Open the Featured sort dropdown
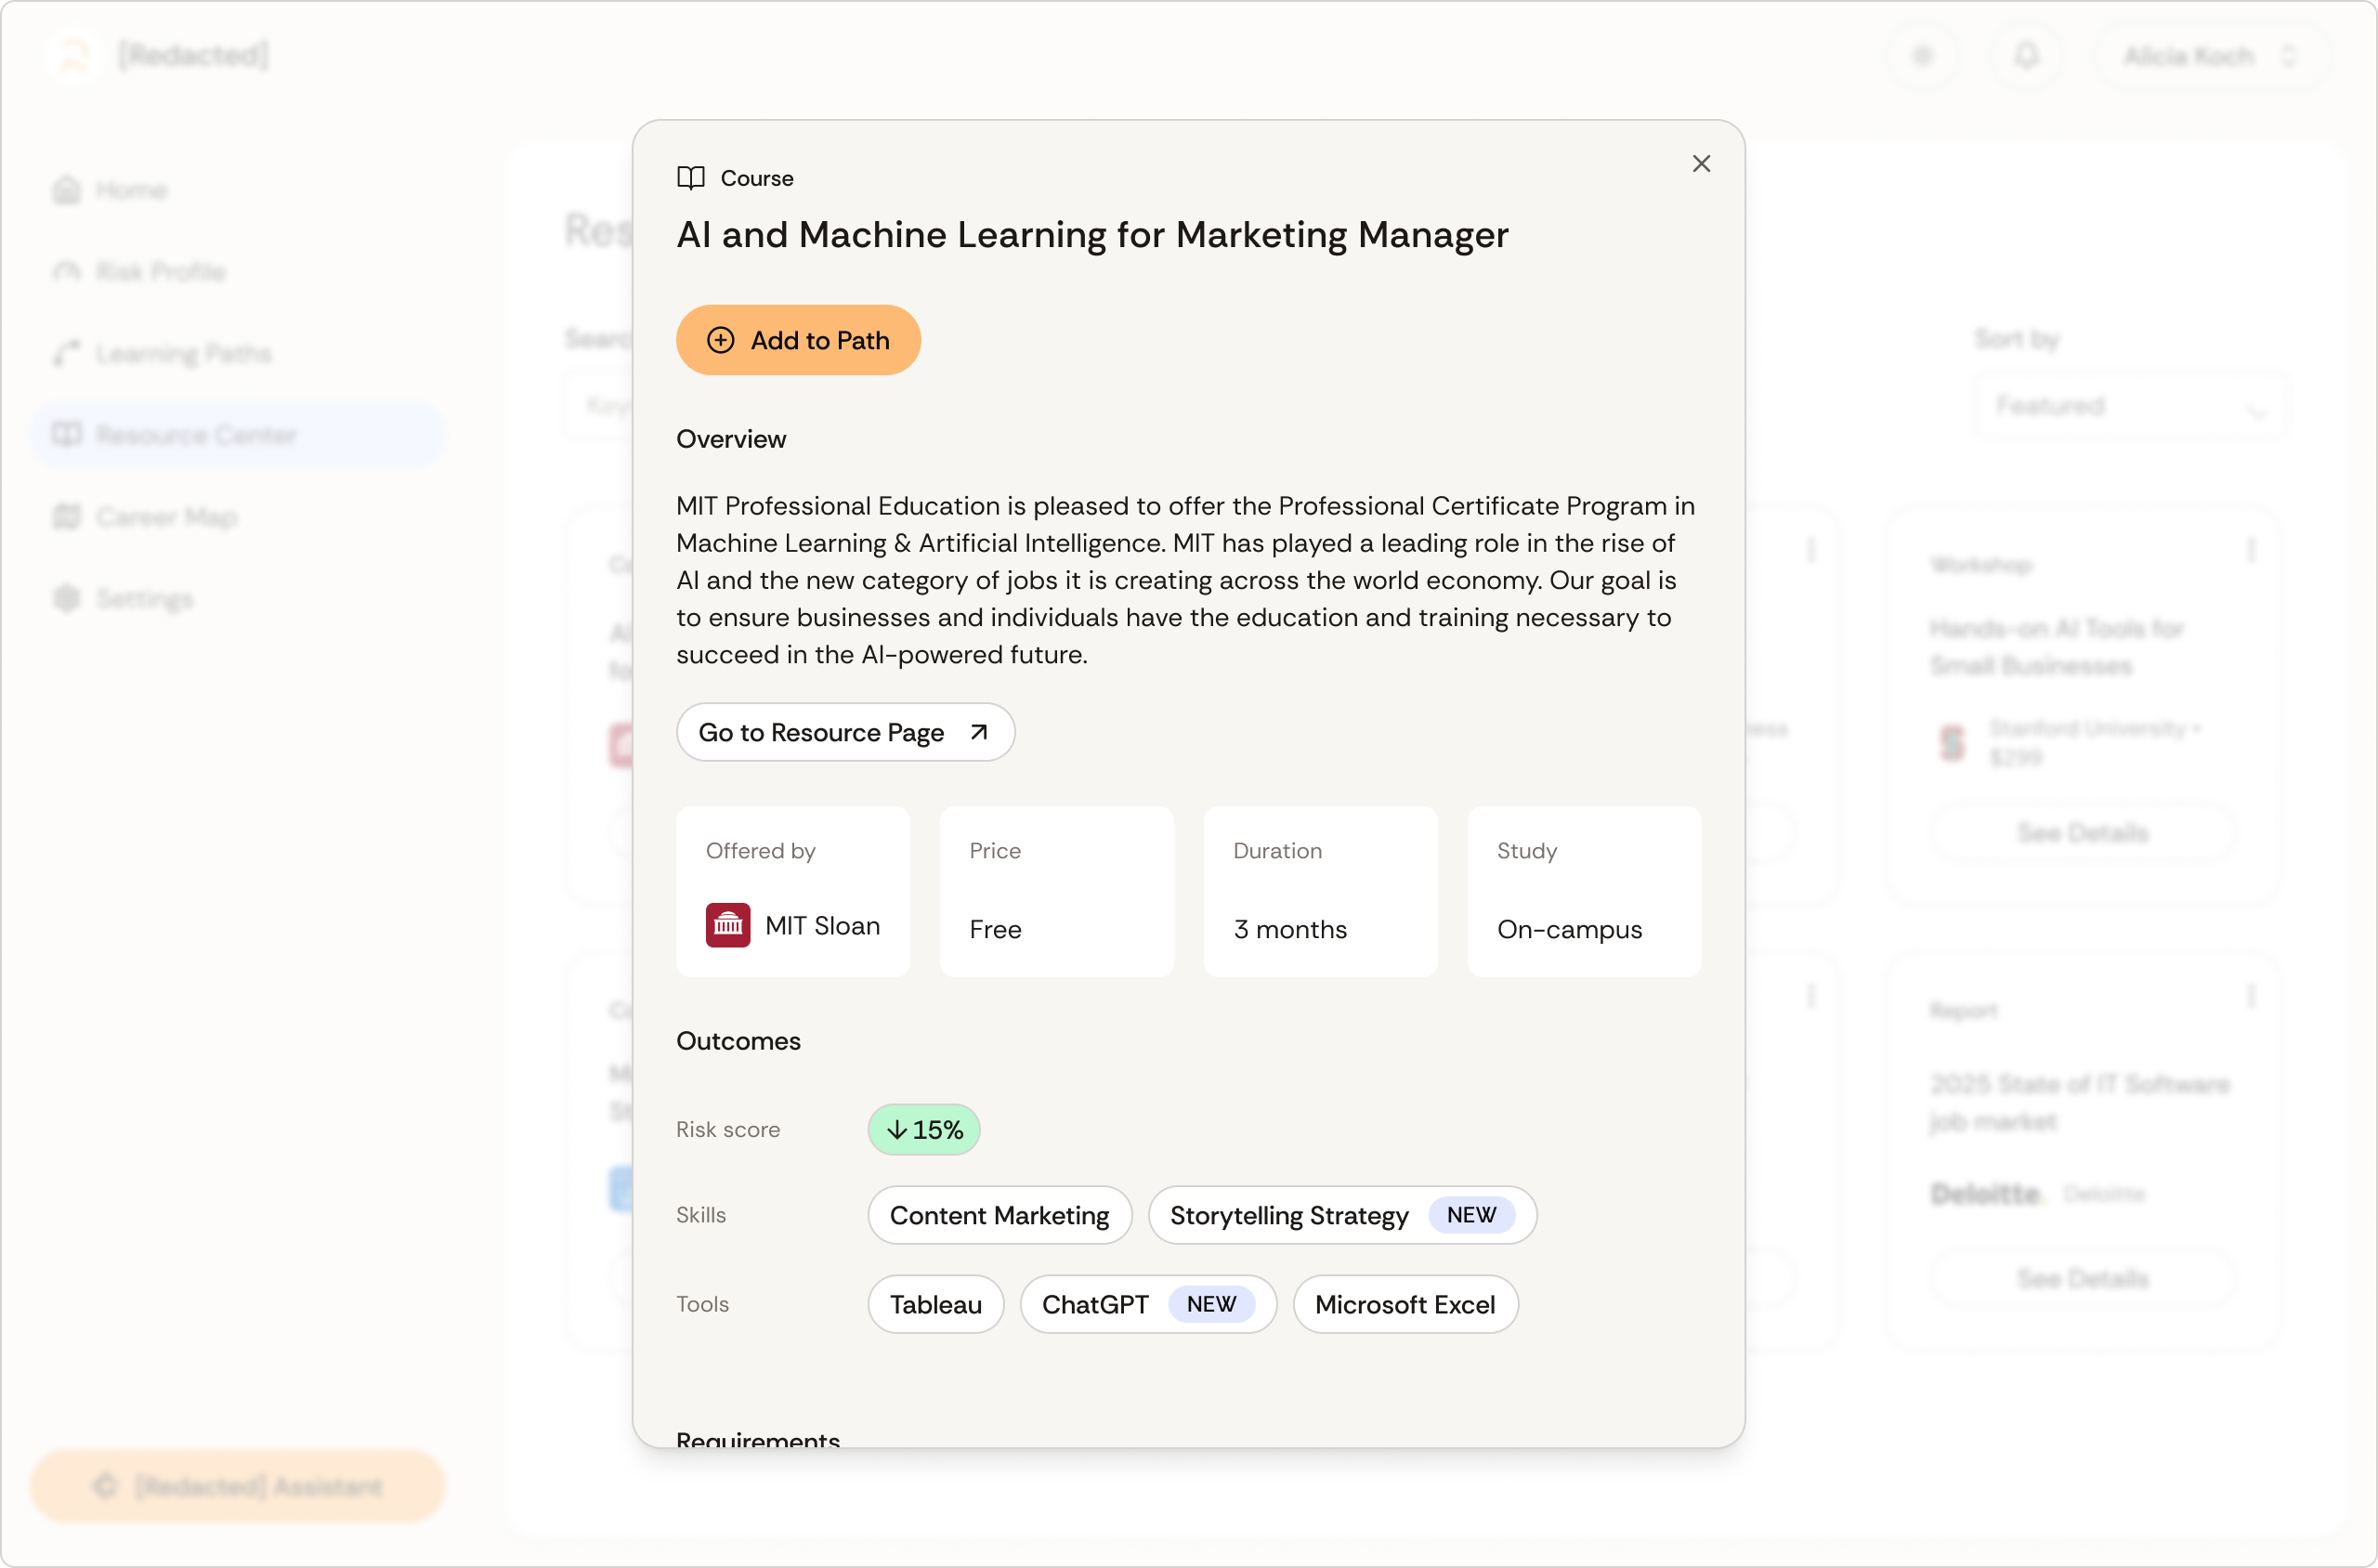2378x1568 pixels. pyautogui.click(x=2128, y=406)
